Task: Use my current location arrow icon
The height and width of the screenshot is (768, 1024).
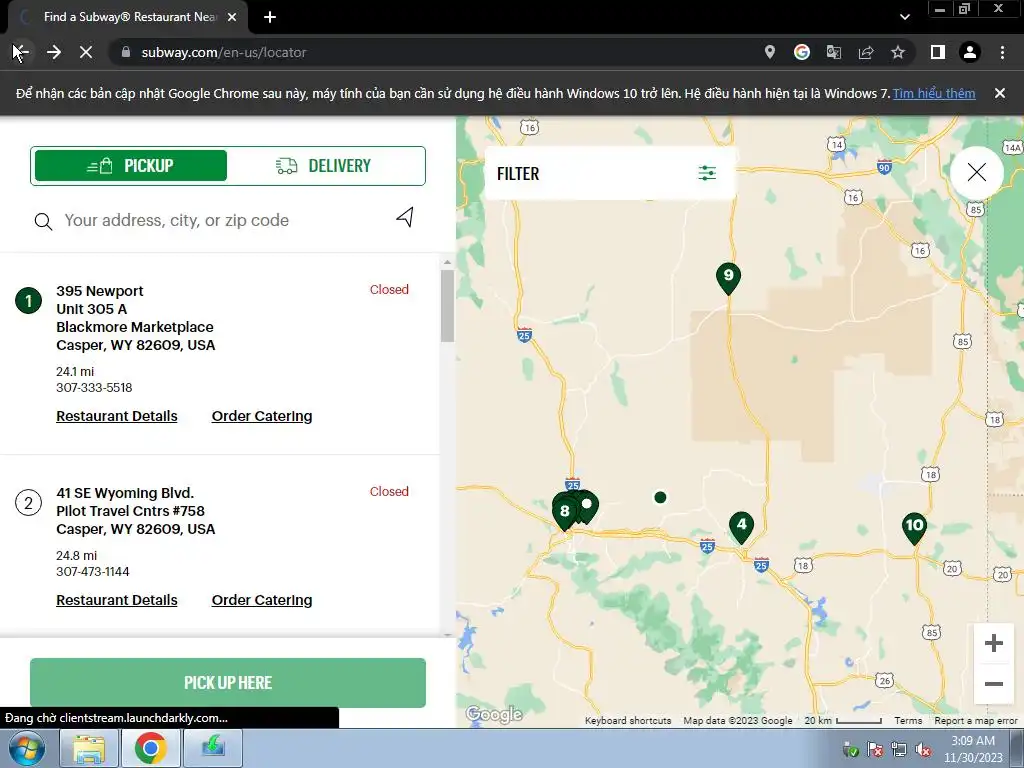Action: pyautogui.click(x=405, y=217)
